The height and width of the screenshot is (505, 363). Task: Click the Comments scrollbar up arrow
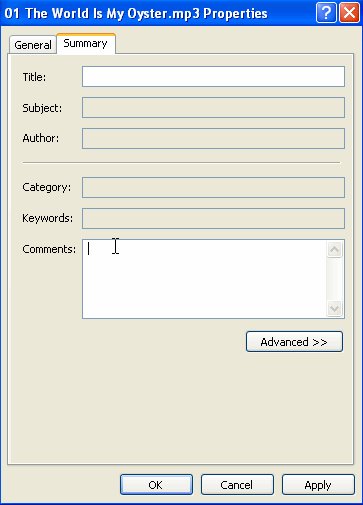tap(334, 249)
